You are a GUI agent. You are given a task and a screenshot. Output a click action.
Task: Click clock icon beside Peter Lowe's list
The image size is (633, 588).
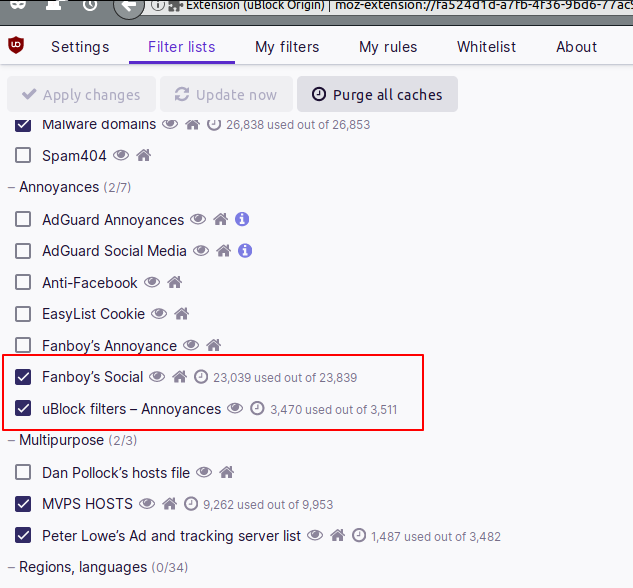pyautogui.click(x=359, y=536)
